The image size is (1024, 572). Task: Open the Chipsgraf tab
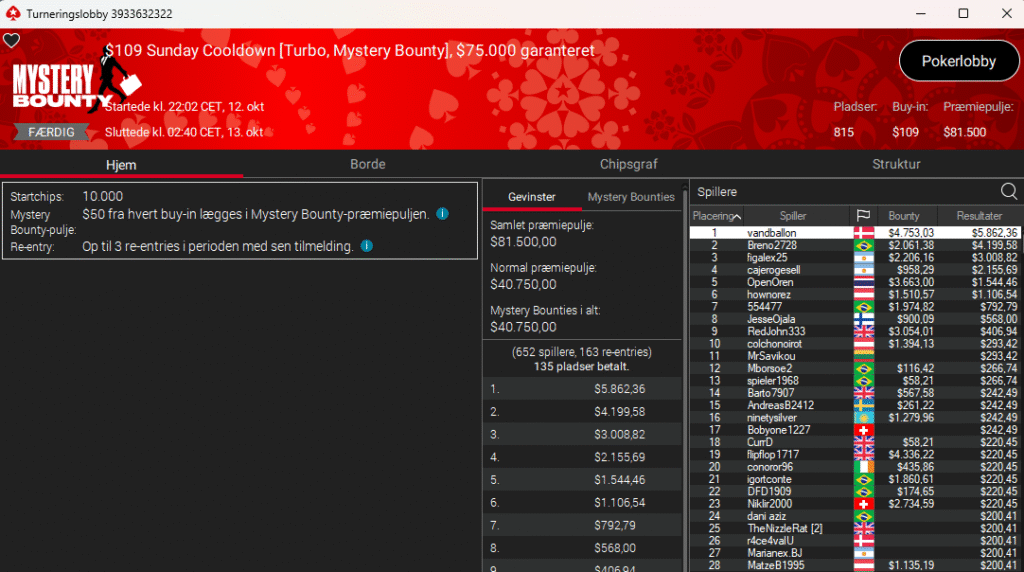(x=628, y=164)
